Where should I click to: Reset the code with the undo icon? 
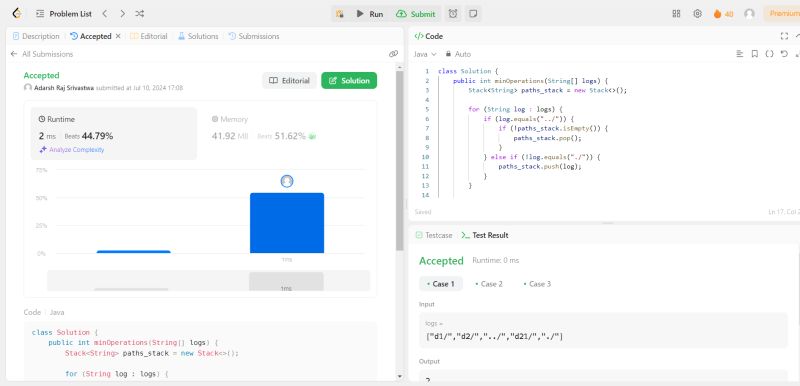point(784,54)
